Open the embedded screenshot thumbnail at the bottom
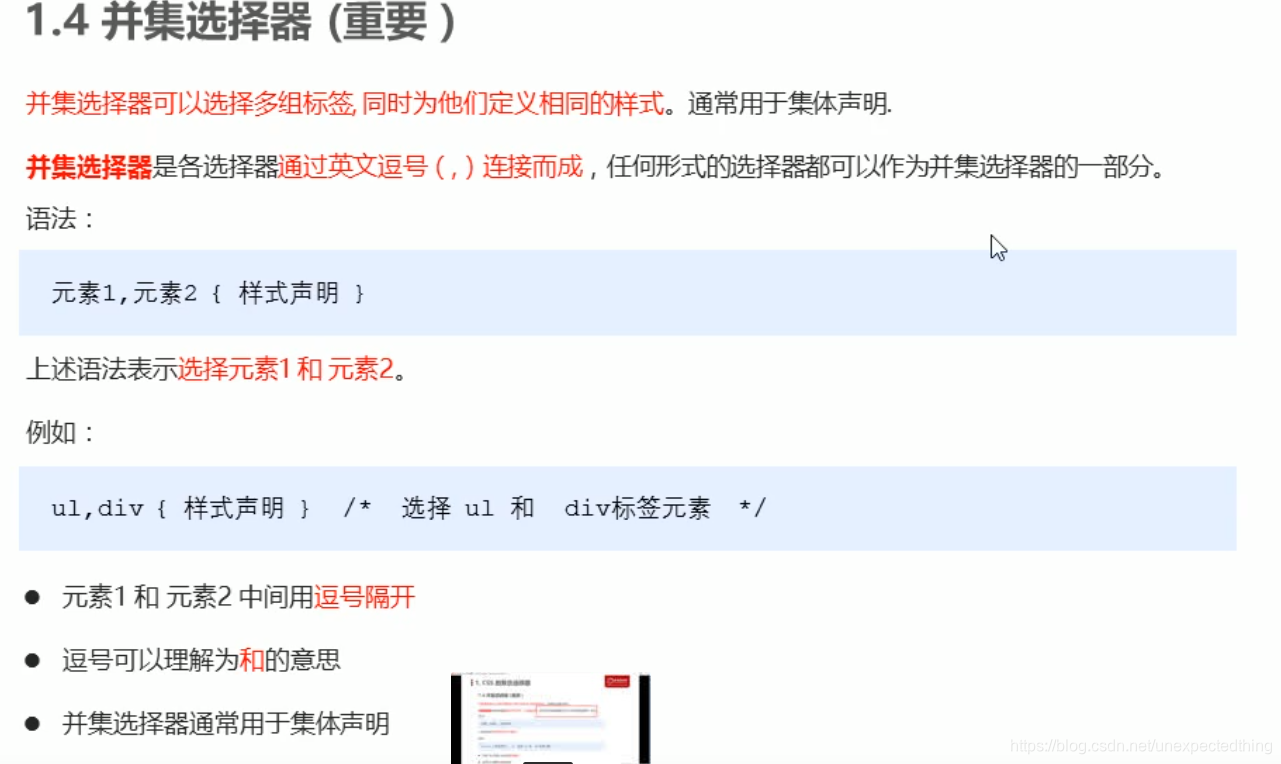1281x764 pixels. tap(550, 715)
